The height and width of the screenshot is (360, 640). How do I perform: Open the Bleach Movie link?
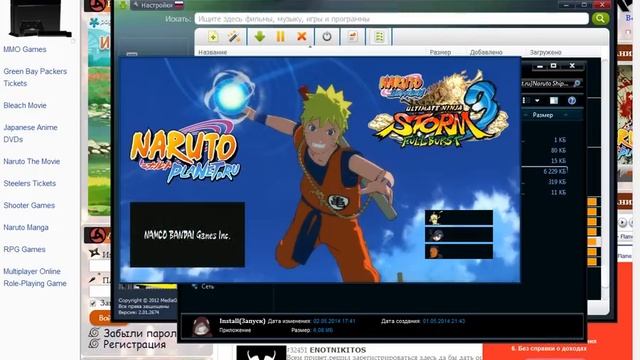(25, 105)
